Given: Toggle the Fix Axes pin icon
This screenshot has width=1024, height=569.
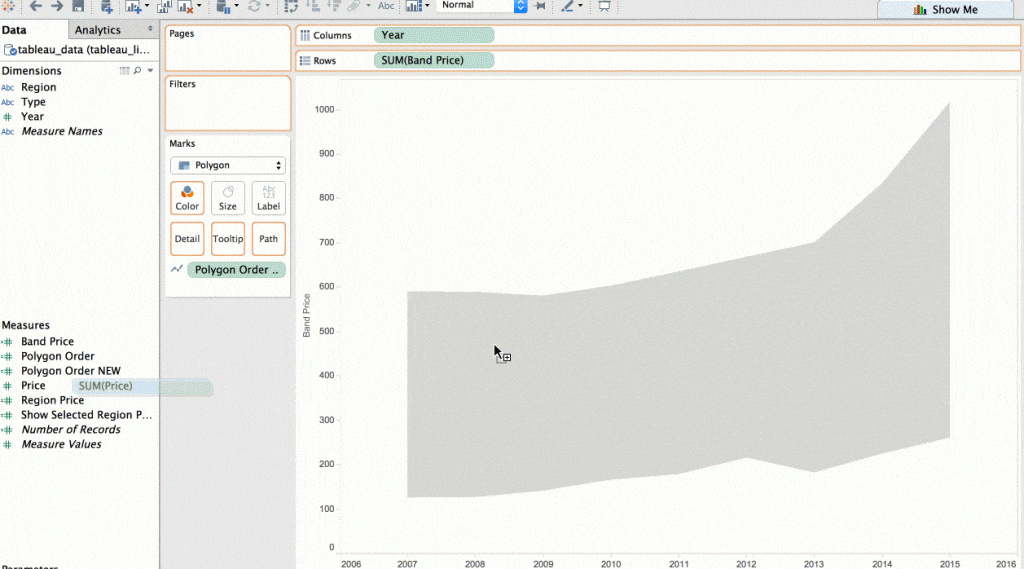Looking at the screenshot, I should [540, 6].
